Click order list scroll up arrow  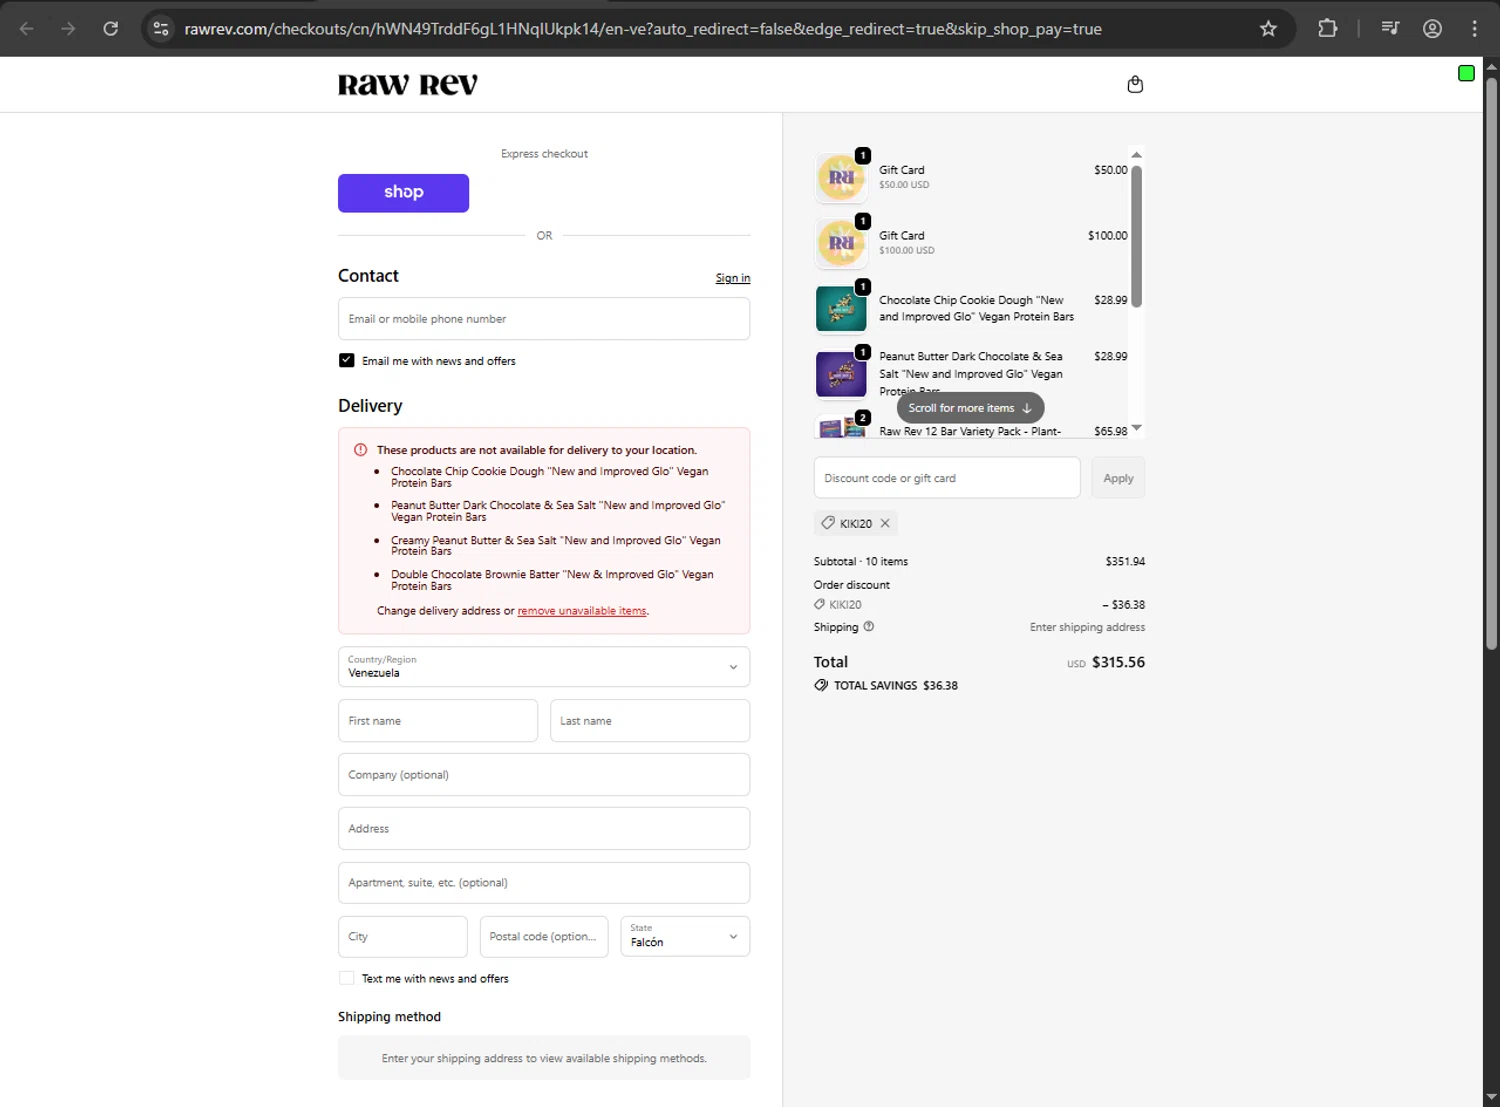[x=1136, y=155]
